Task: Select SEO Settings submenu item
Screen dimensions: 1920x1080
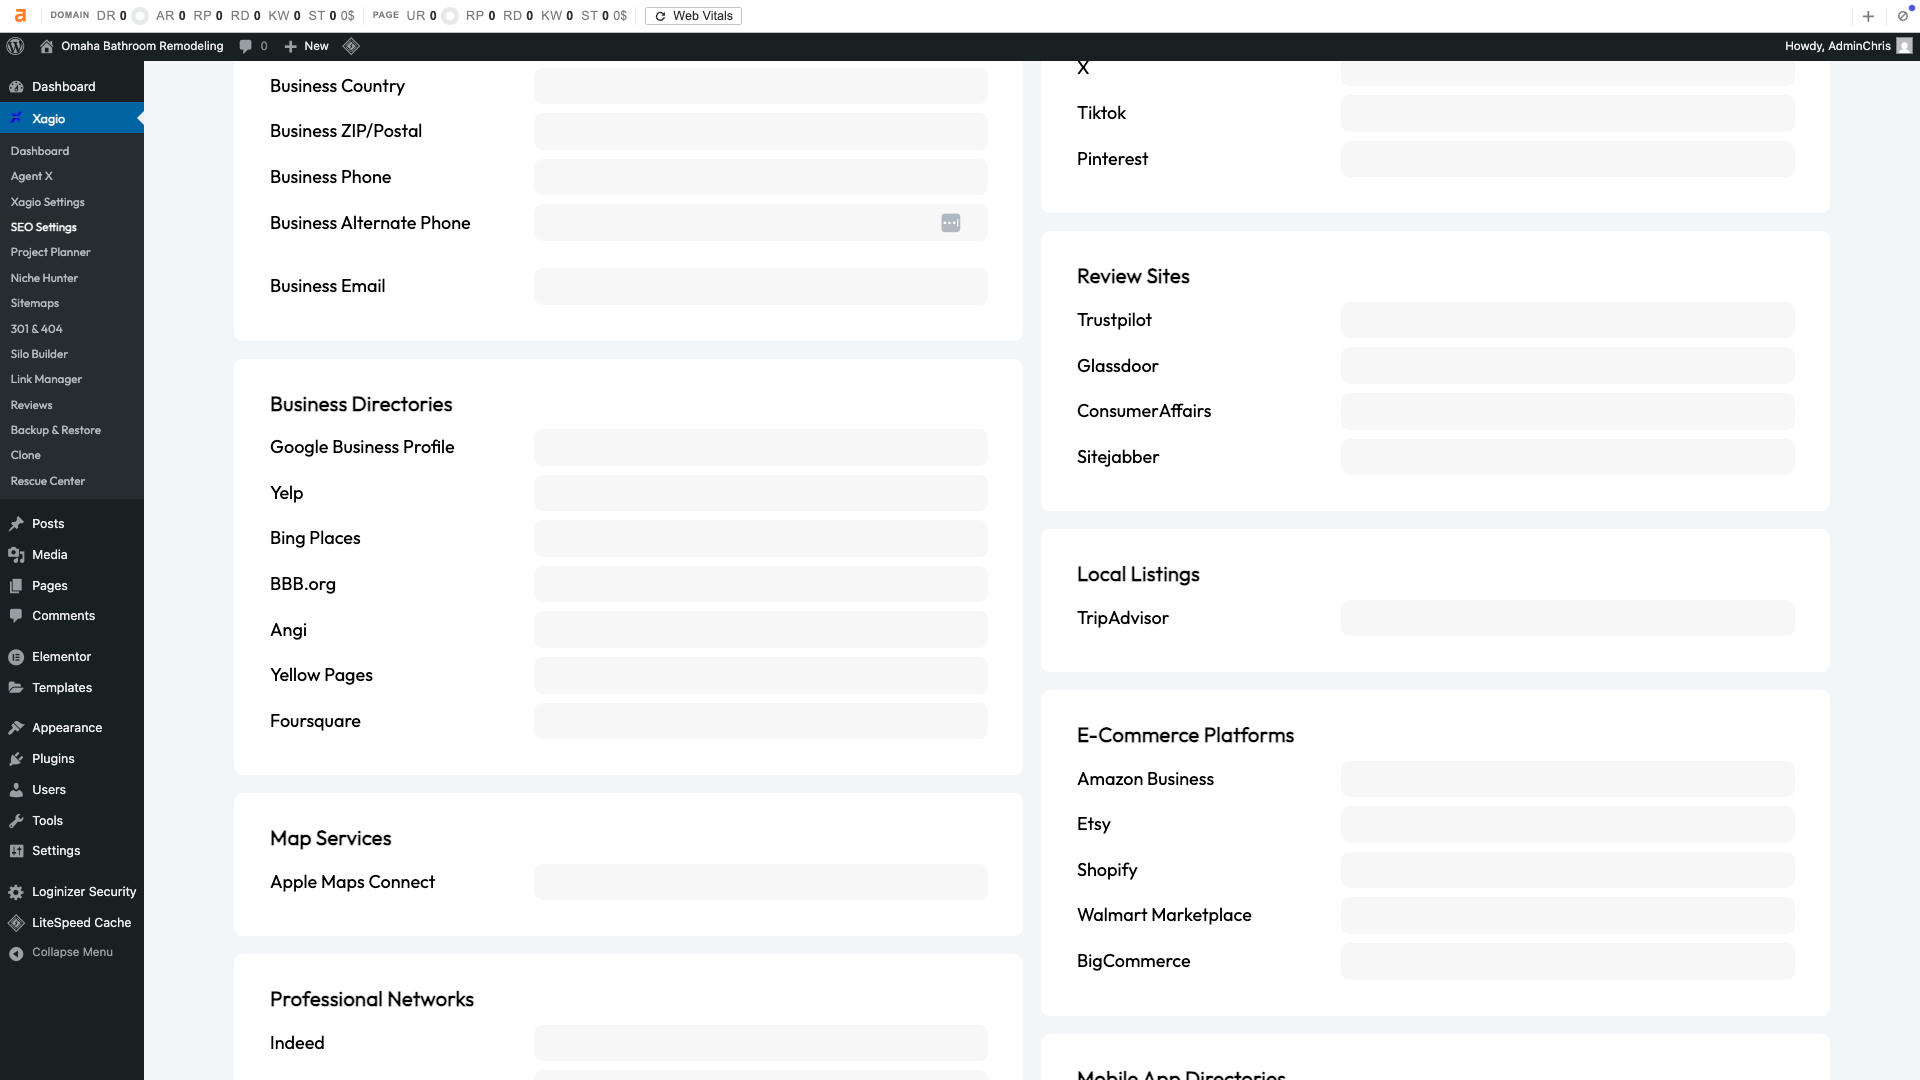Action: coord(44,227)
